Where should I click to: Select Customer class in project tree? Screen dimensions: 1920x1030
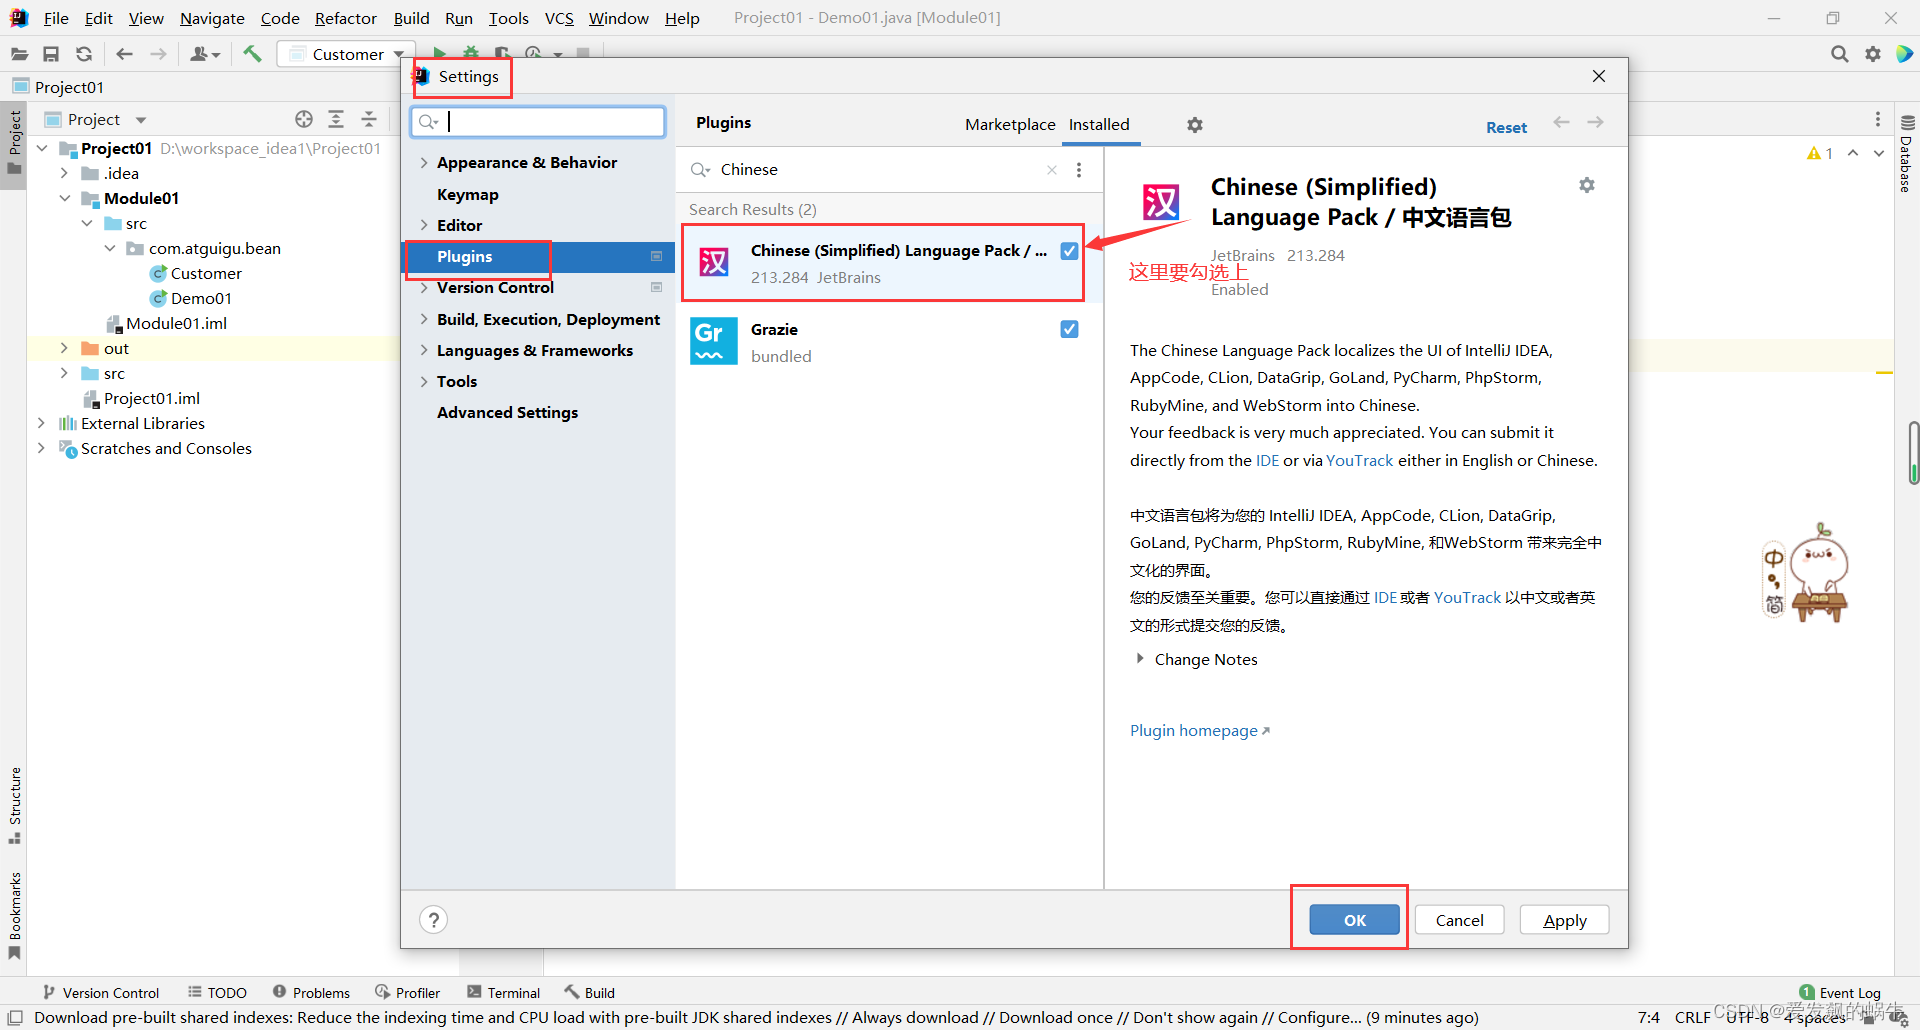pos(206,273)
